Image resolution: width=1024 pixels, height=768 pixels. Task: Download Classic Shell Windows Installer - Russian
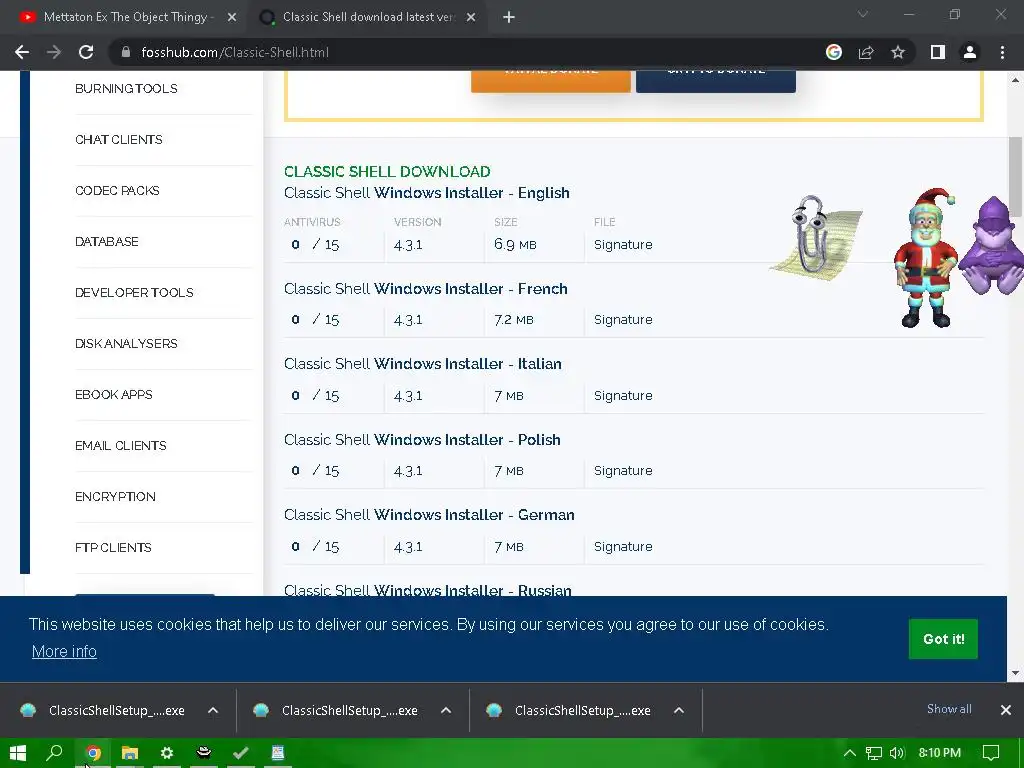point(428,590)
